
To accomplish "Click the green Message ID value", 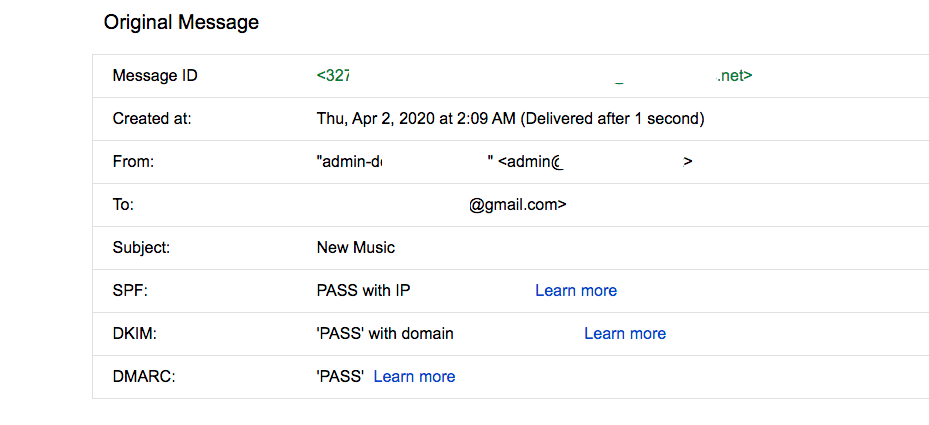I will [534, 76].
